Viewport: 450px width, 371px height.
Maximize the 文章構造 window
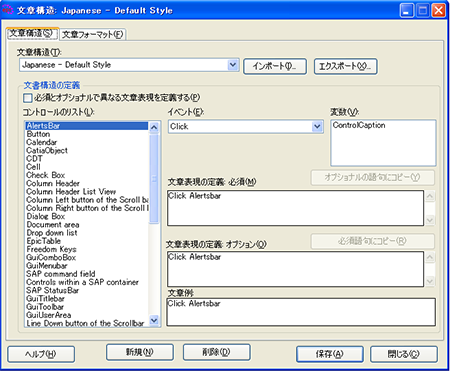click(x=423, y=10)
